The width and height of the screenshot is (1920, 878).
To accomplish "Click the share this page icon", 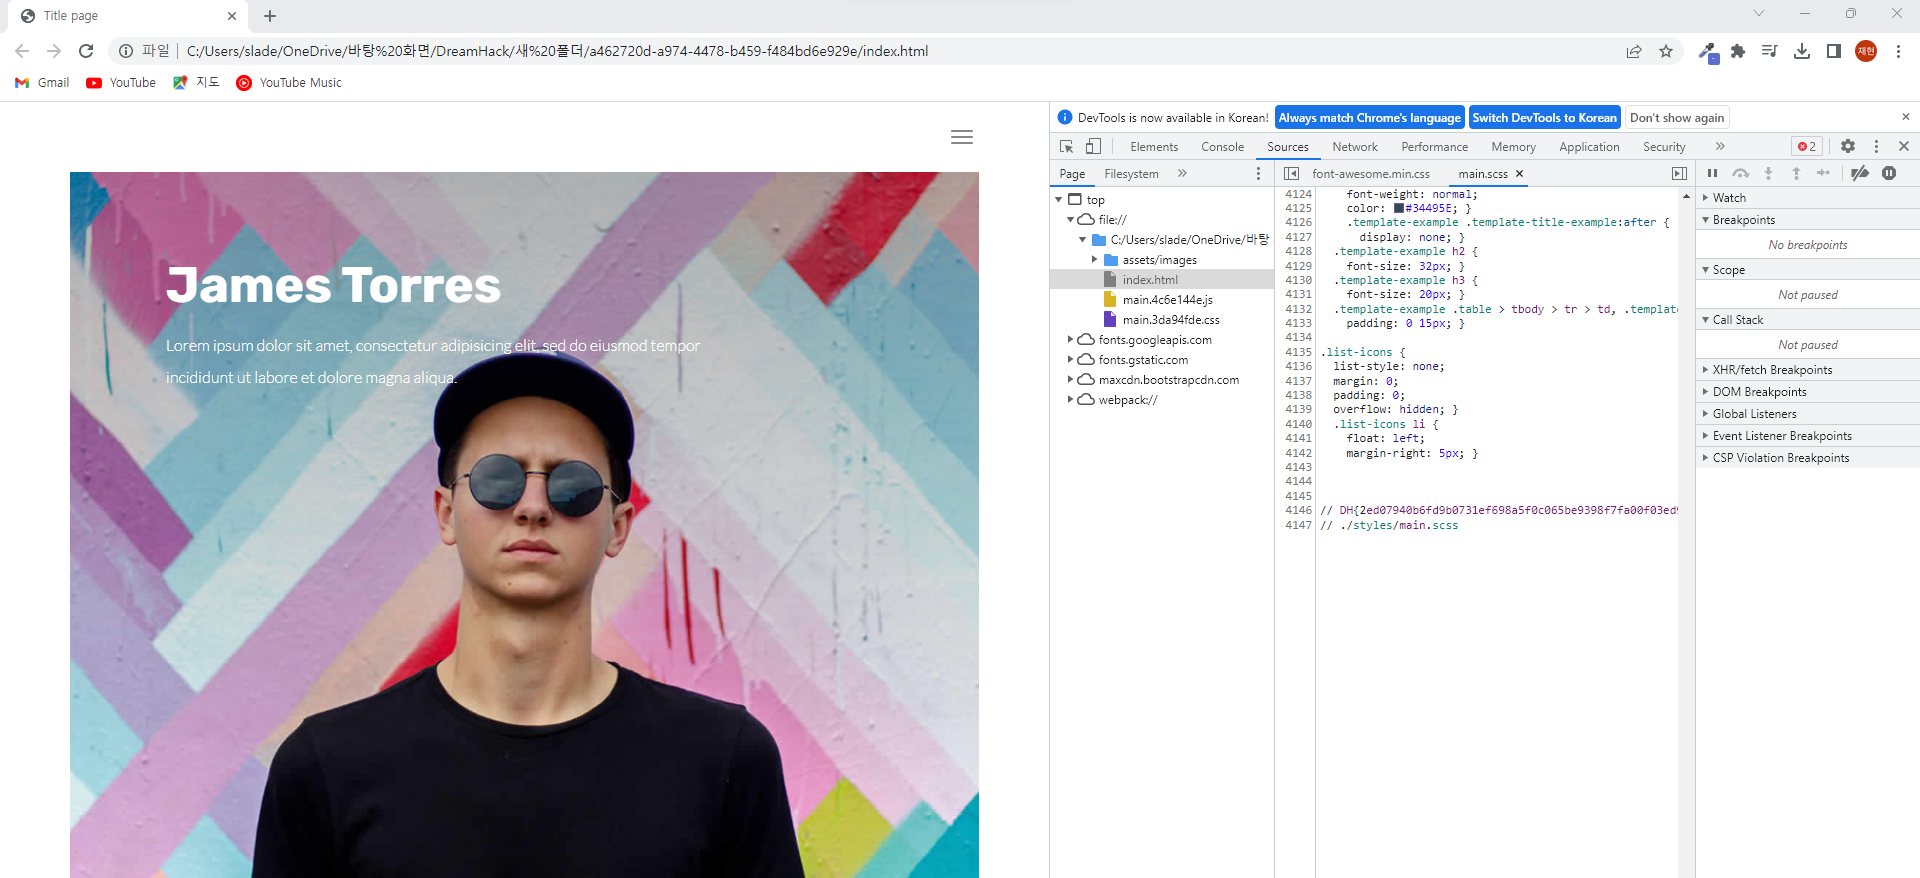I will (1634, 51).
